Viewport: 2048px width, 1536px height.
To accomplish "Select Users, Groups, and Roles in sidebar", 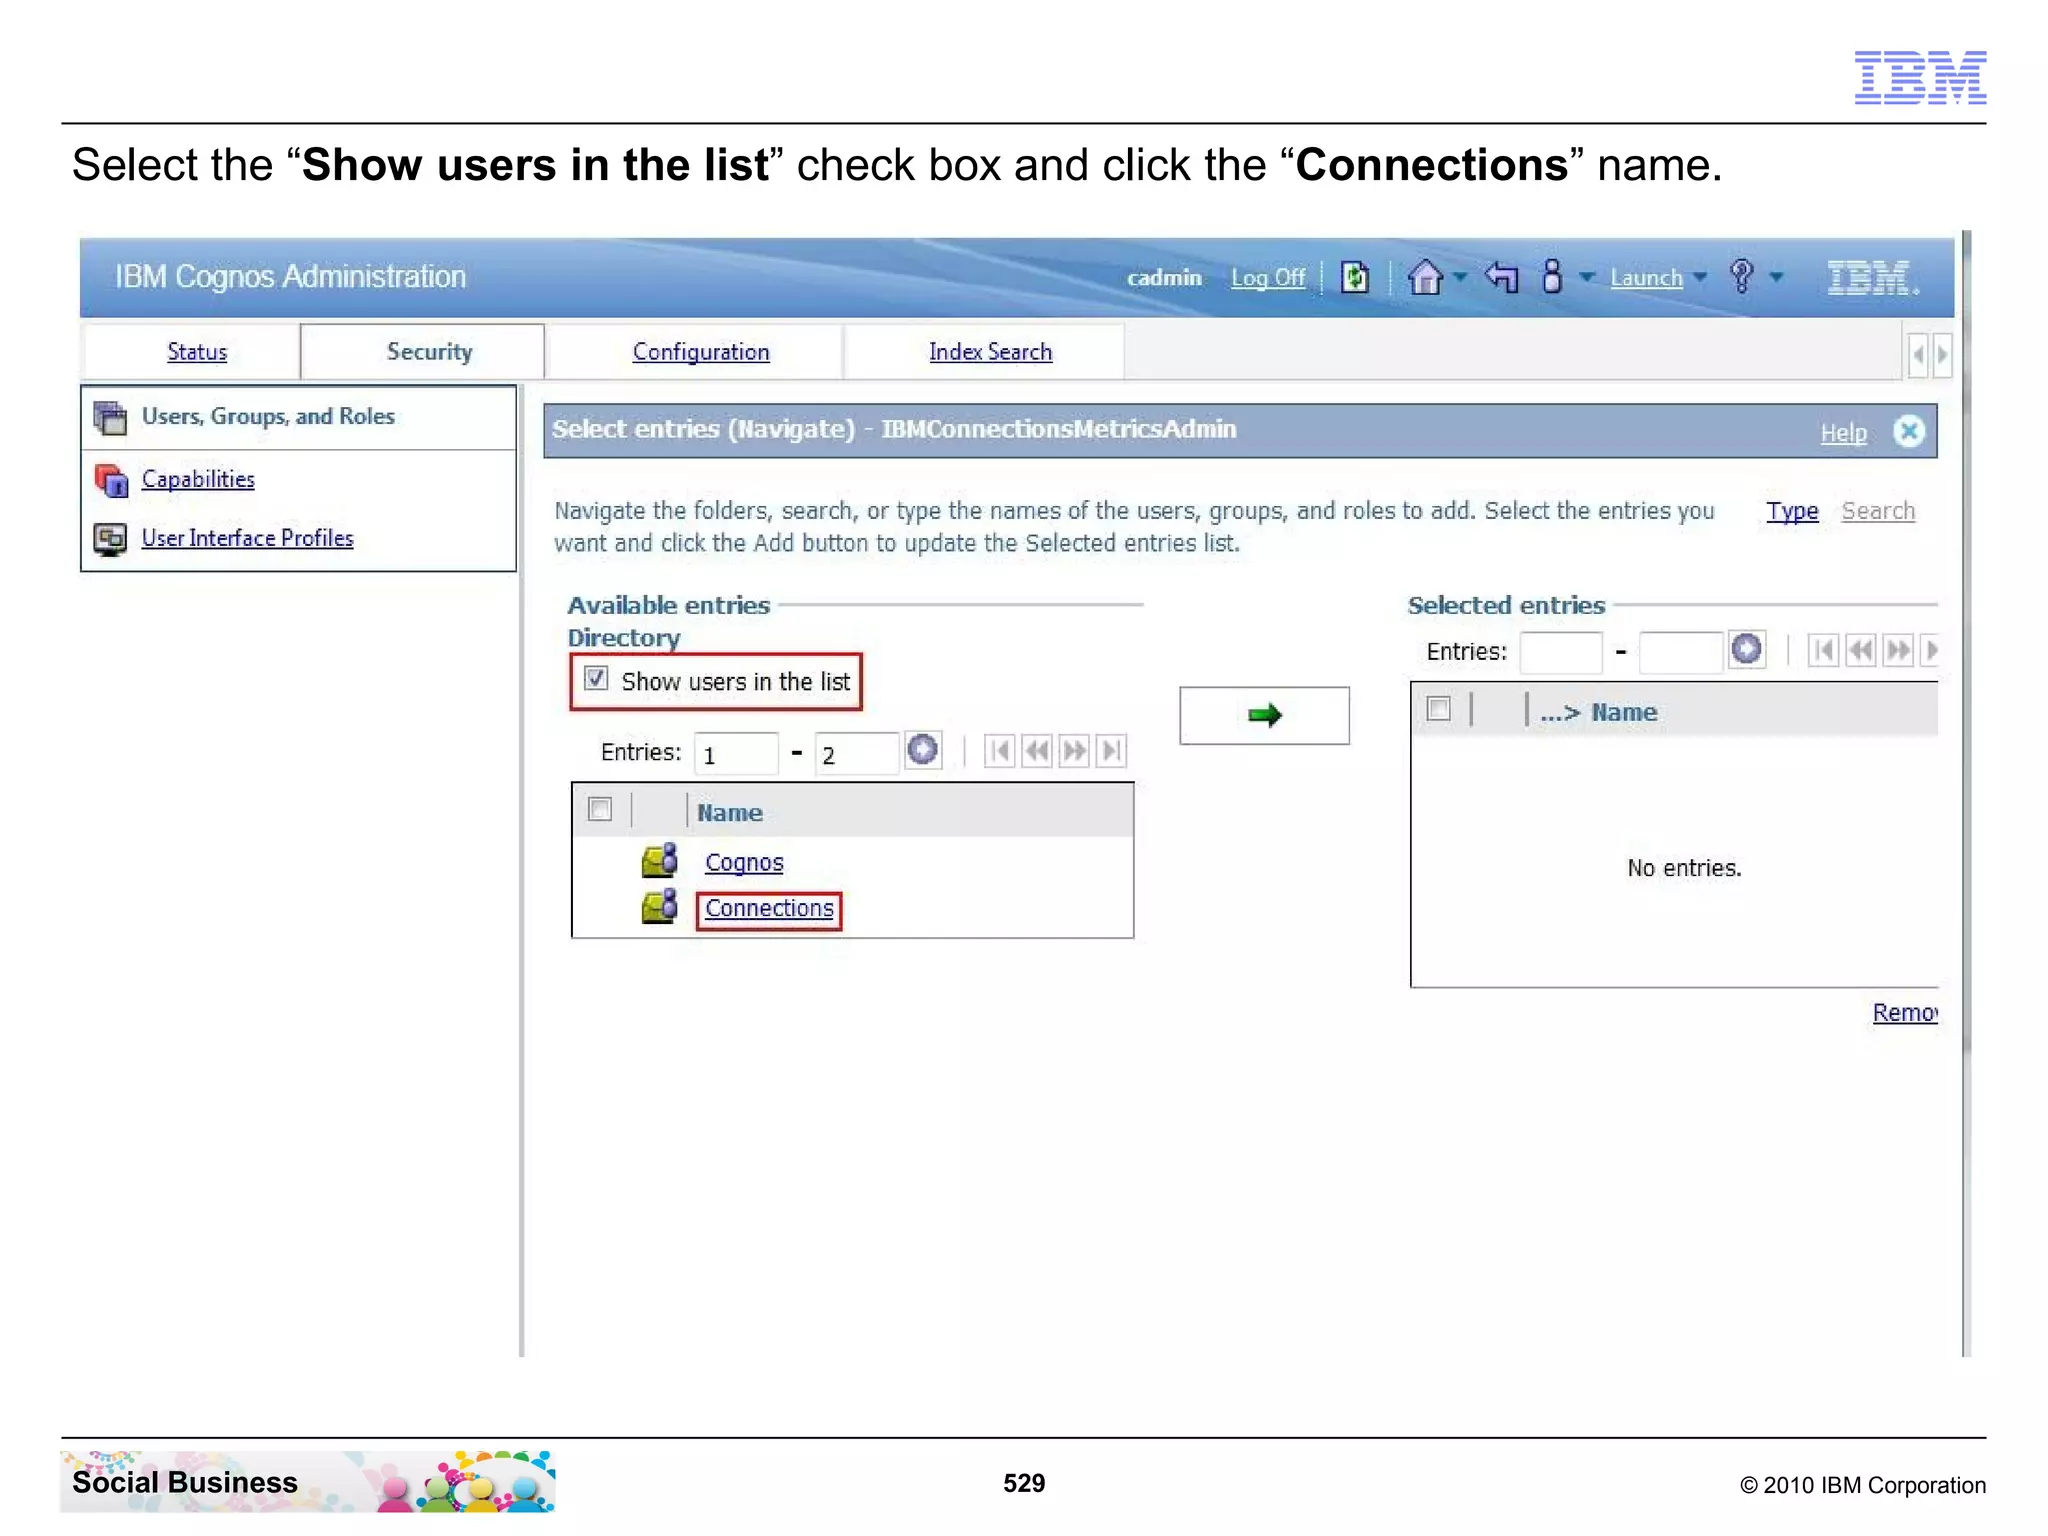I will (268, 416).
